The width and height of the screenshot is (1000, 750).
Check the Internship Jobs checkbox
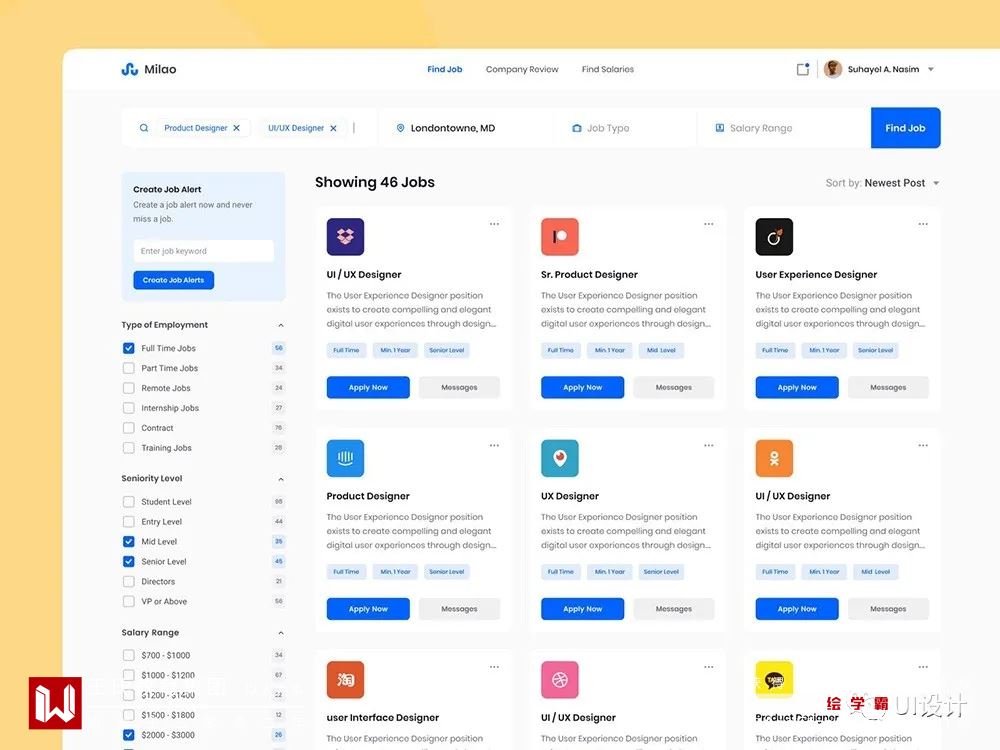(x=129, y=408)
